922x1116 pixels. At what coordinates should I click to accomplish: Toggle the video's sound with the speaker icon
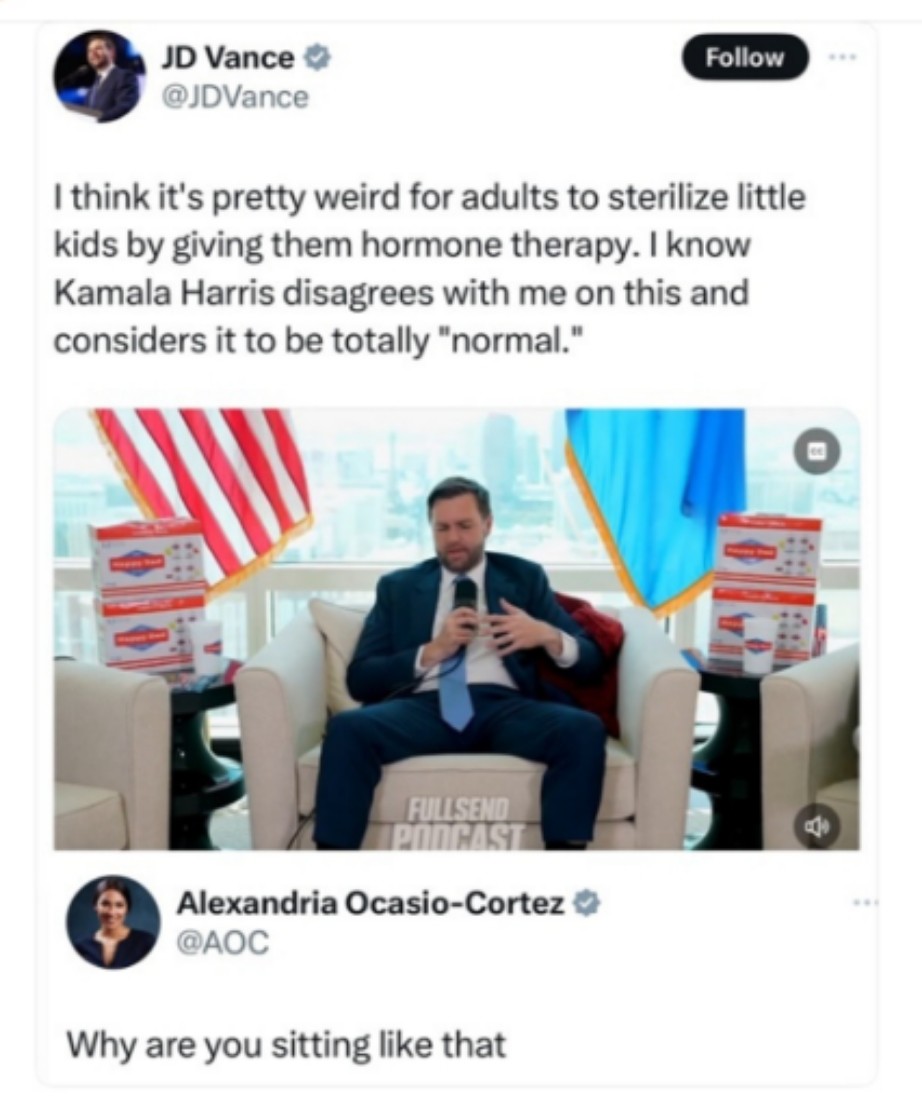(817, 826)
